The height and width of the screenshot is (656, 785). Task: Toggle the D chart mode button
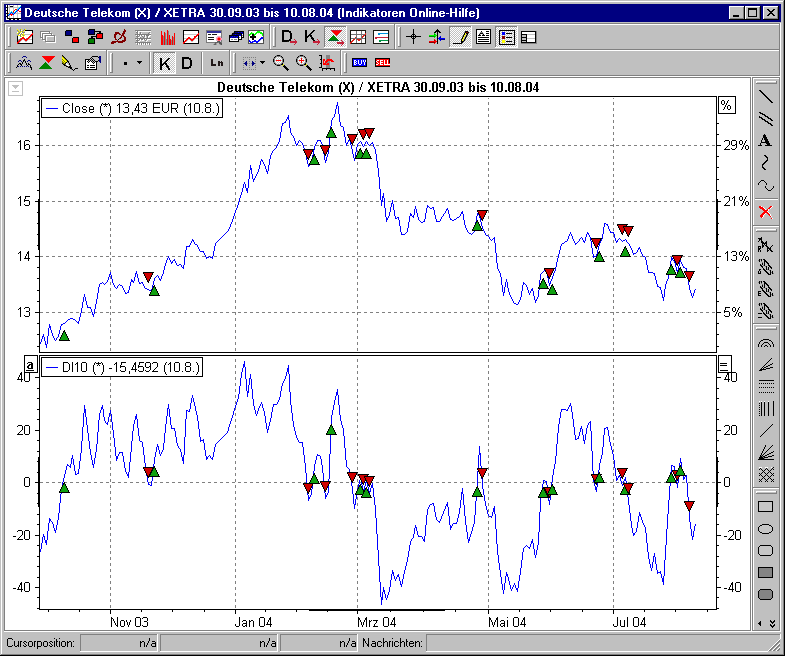tap(186, 62)
